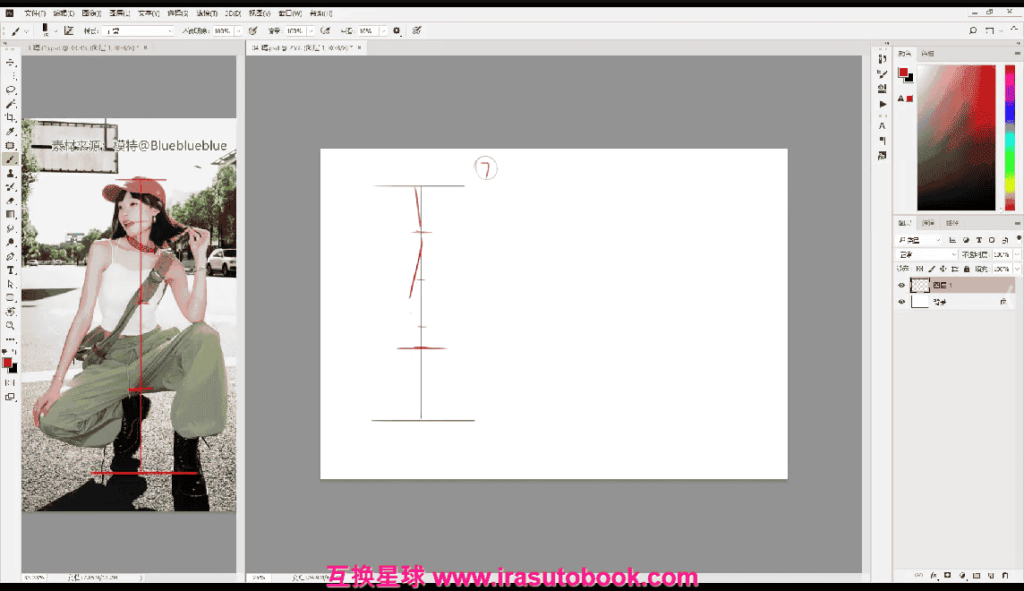The image size is (1024, 591).
Task: Toggle lock transparent pixels
Action: [x=920, y=269]
